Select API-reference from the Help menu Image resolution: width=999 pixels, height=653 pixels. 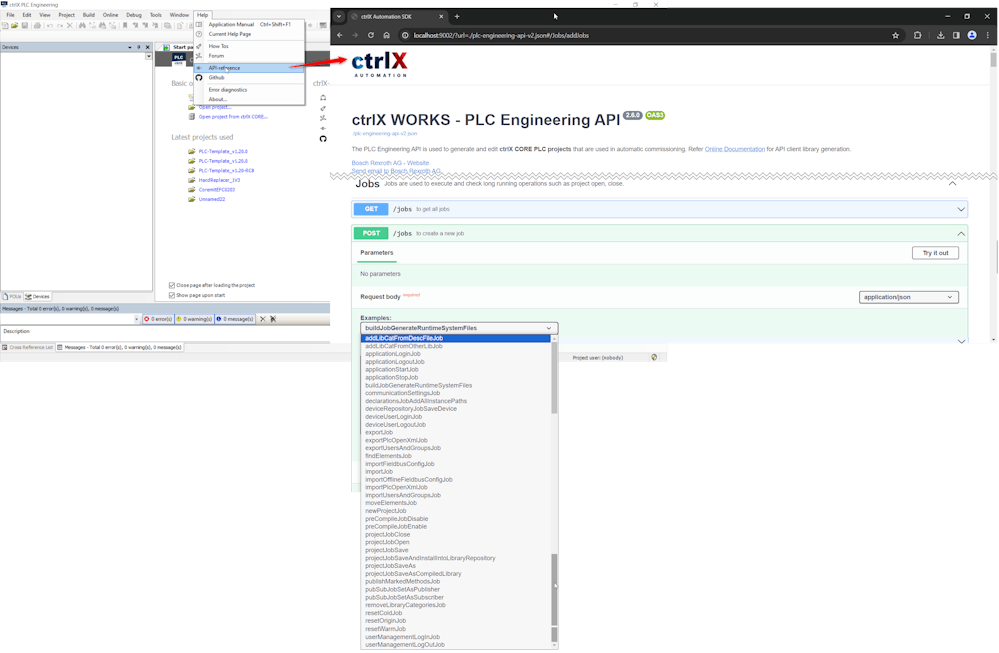224,68
